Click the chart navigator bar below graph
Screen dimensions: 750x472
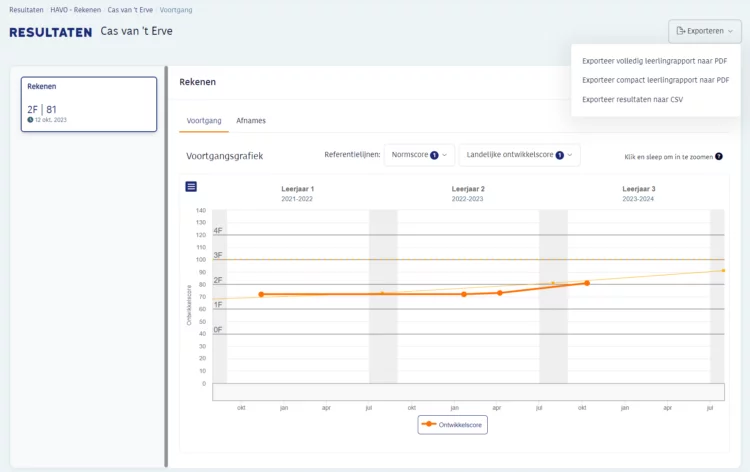(x=468, y=392)
